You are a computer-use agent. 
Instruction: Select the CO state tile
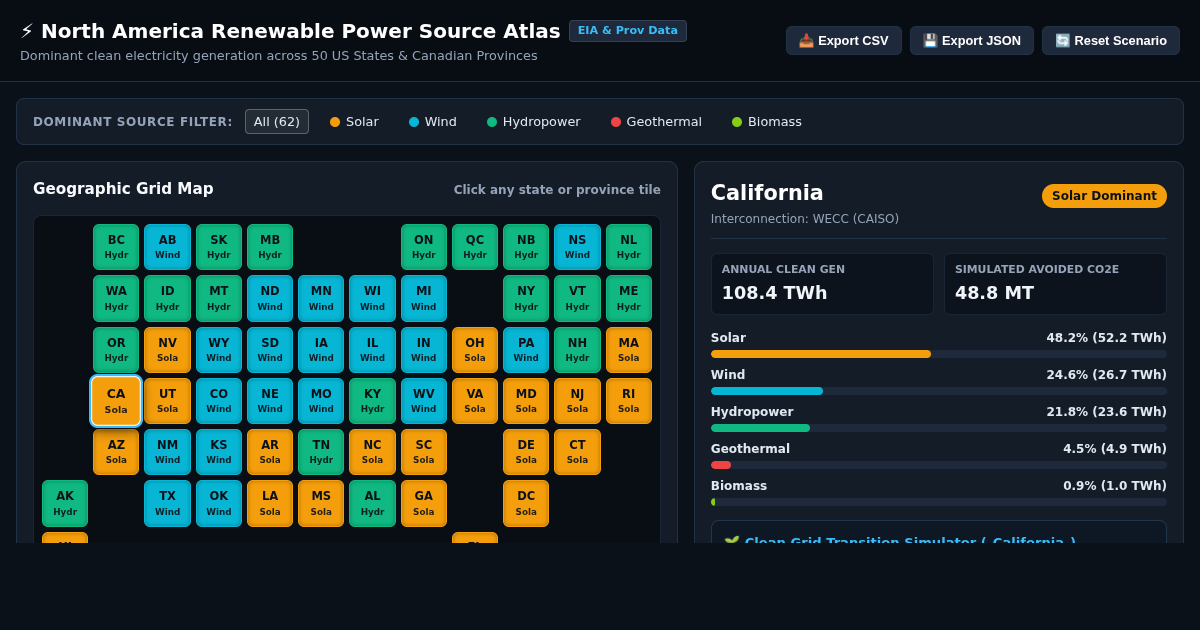tap(219, 401)
